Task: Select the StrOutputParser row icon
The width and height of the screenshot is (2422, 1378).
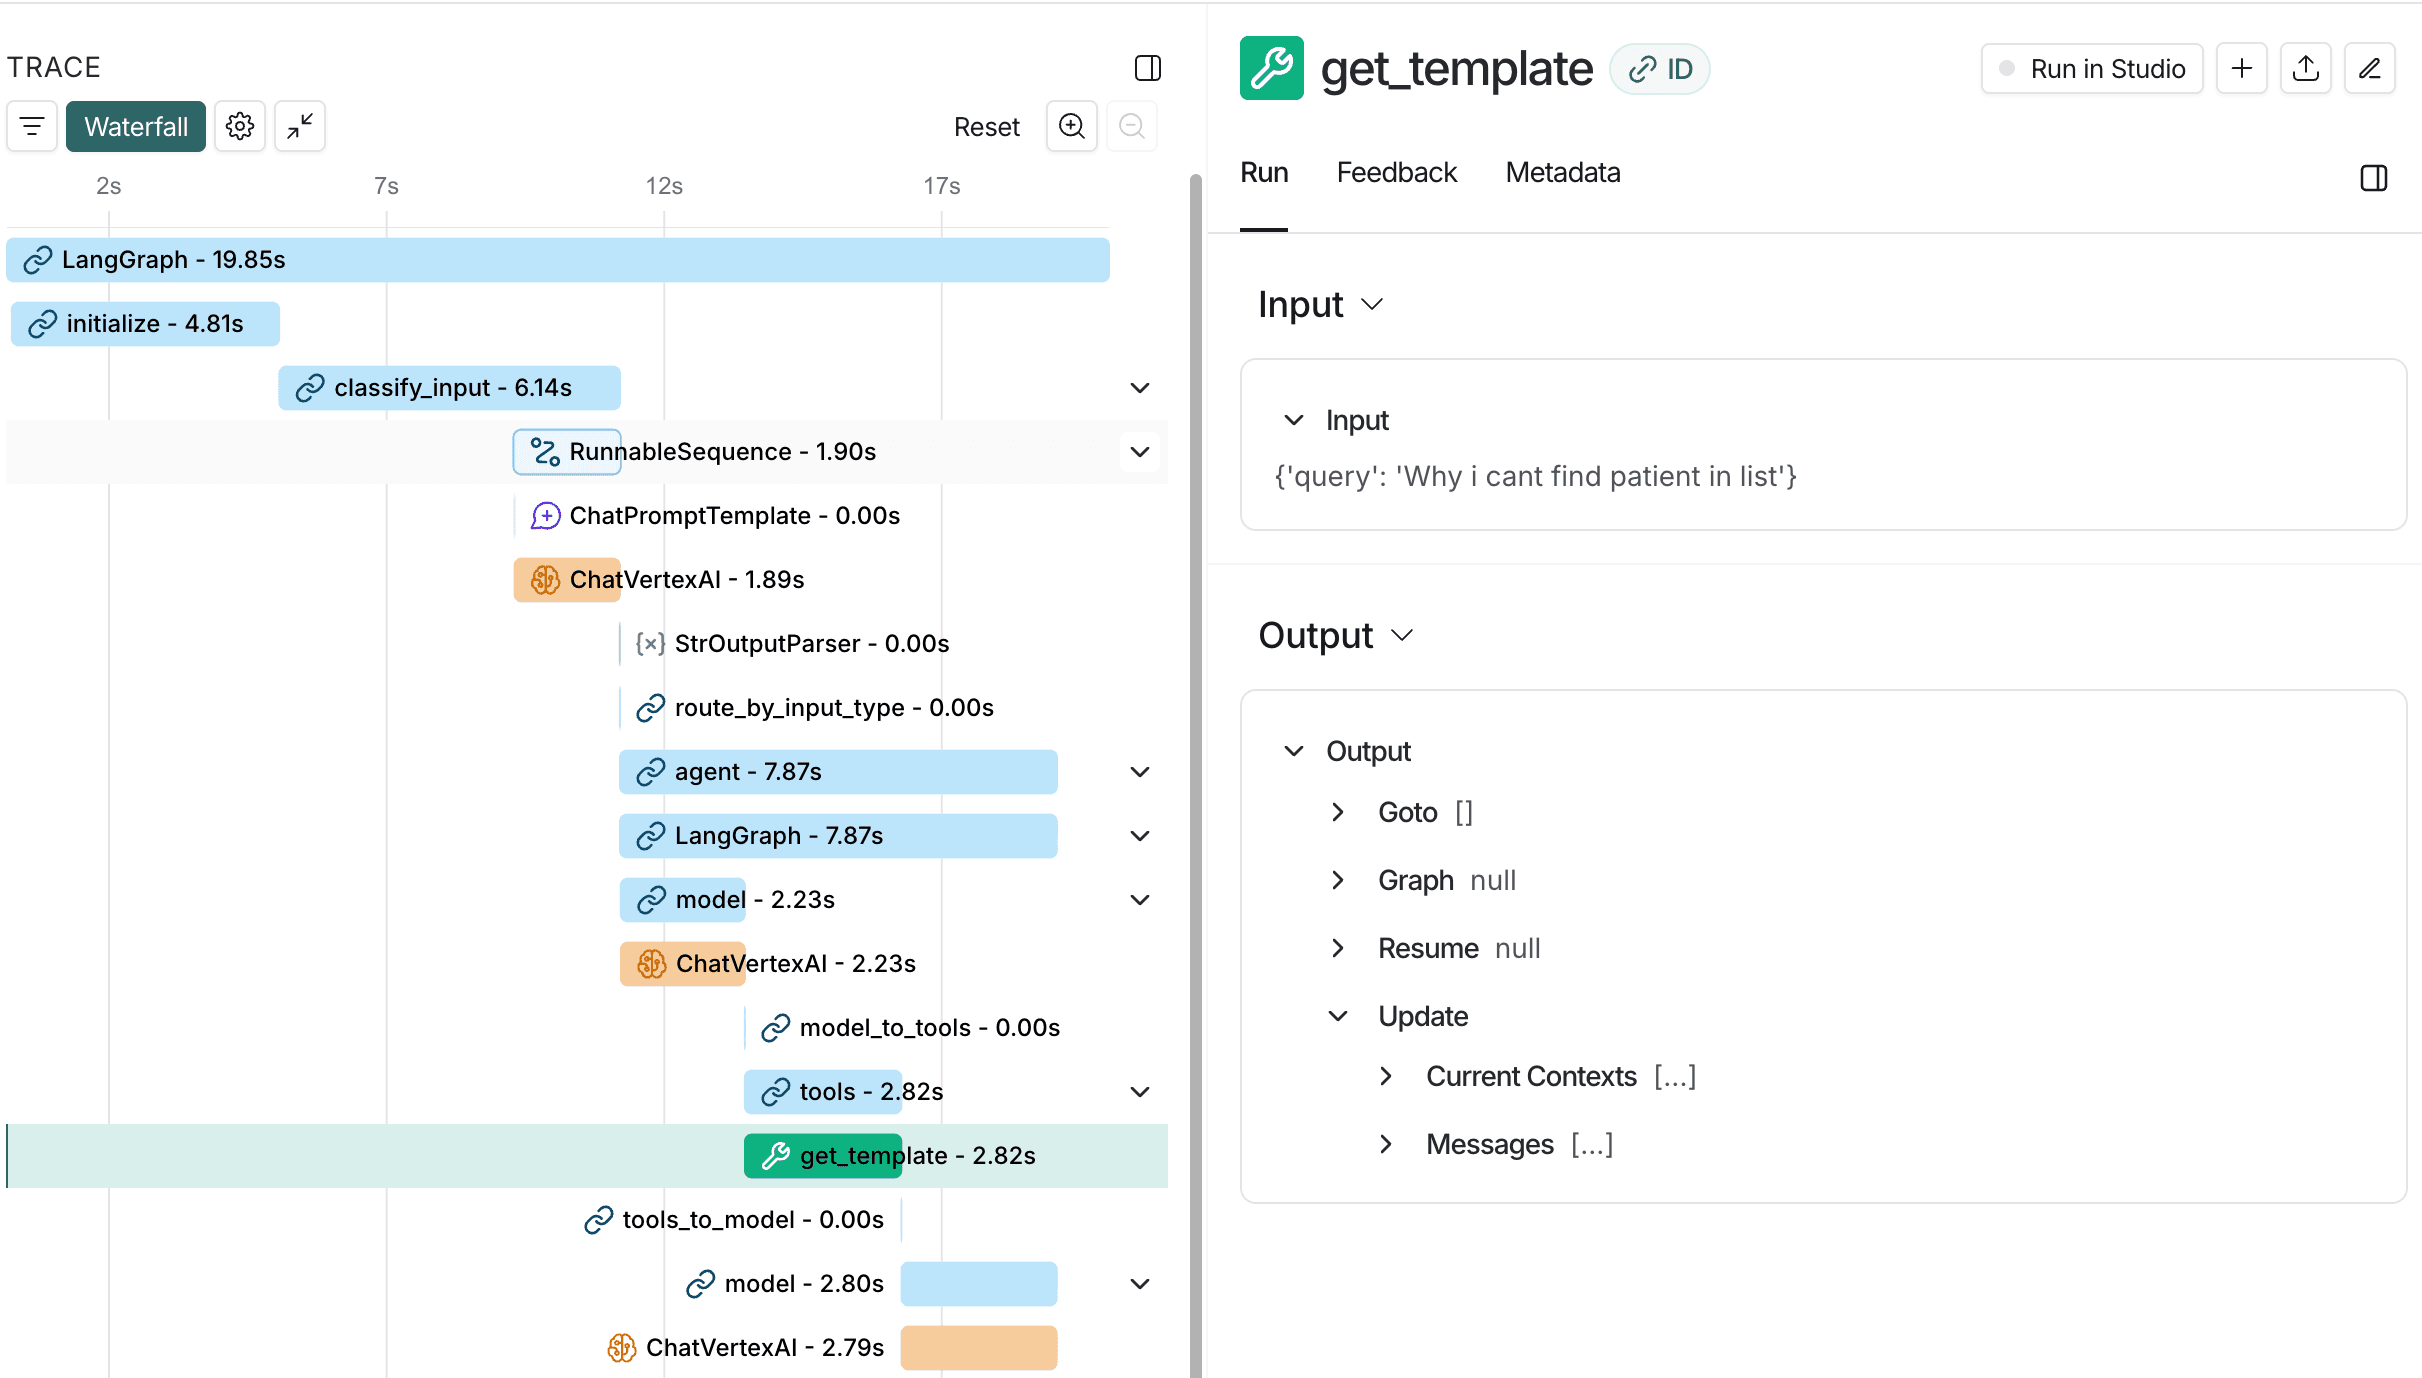Action: pyautogui.click(x=651, y=644)
